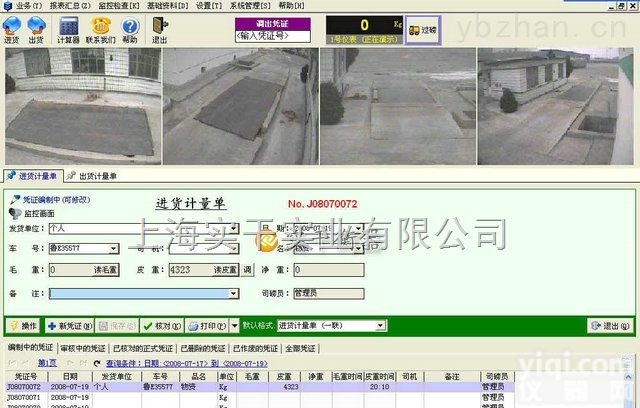640x408 pixels.
Task: Select row J08070072 in voucher table
Action: click(259, 386)
